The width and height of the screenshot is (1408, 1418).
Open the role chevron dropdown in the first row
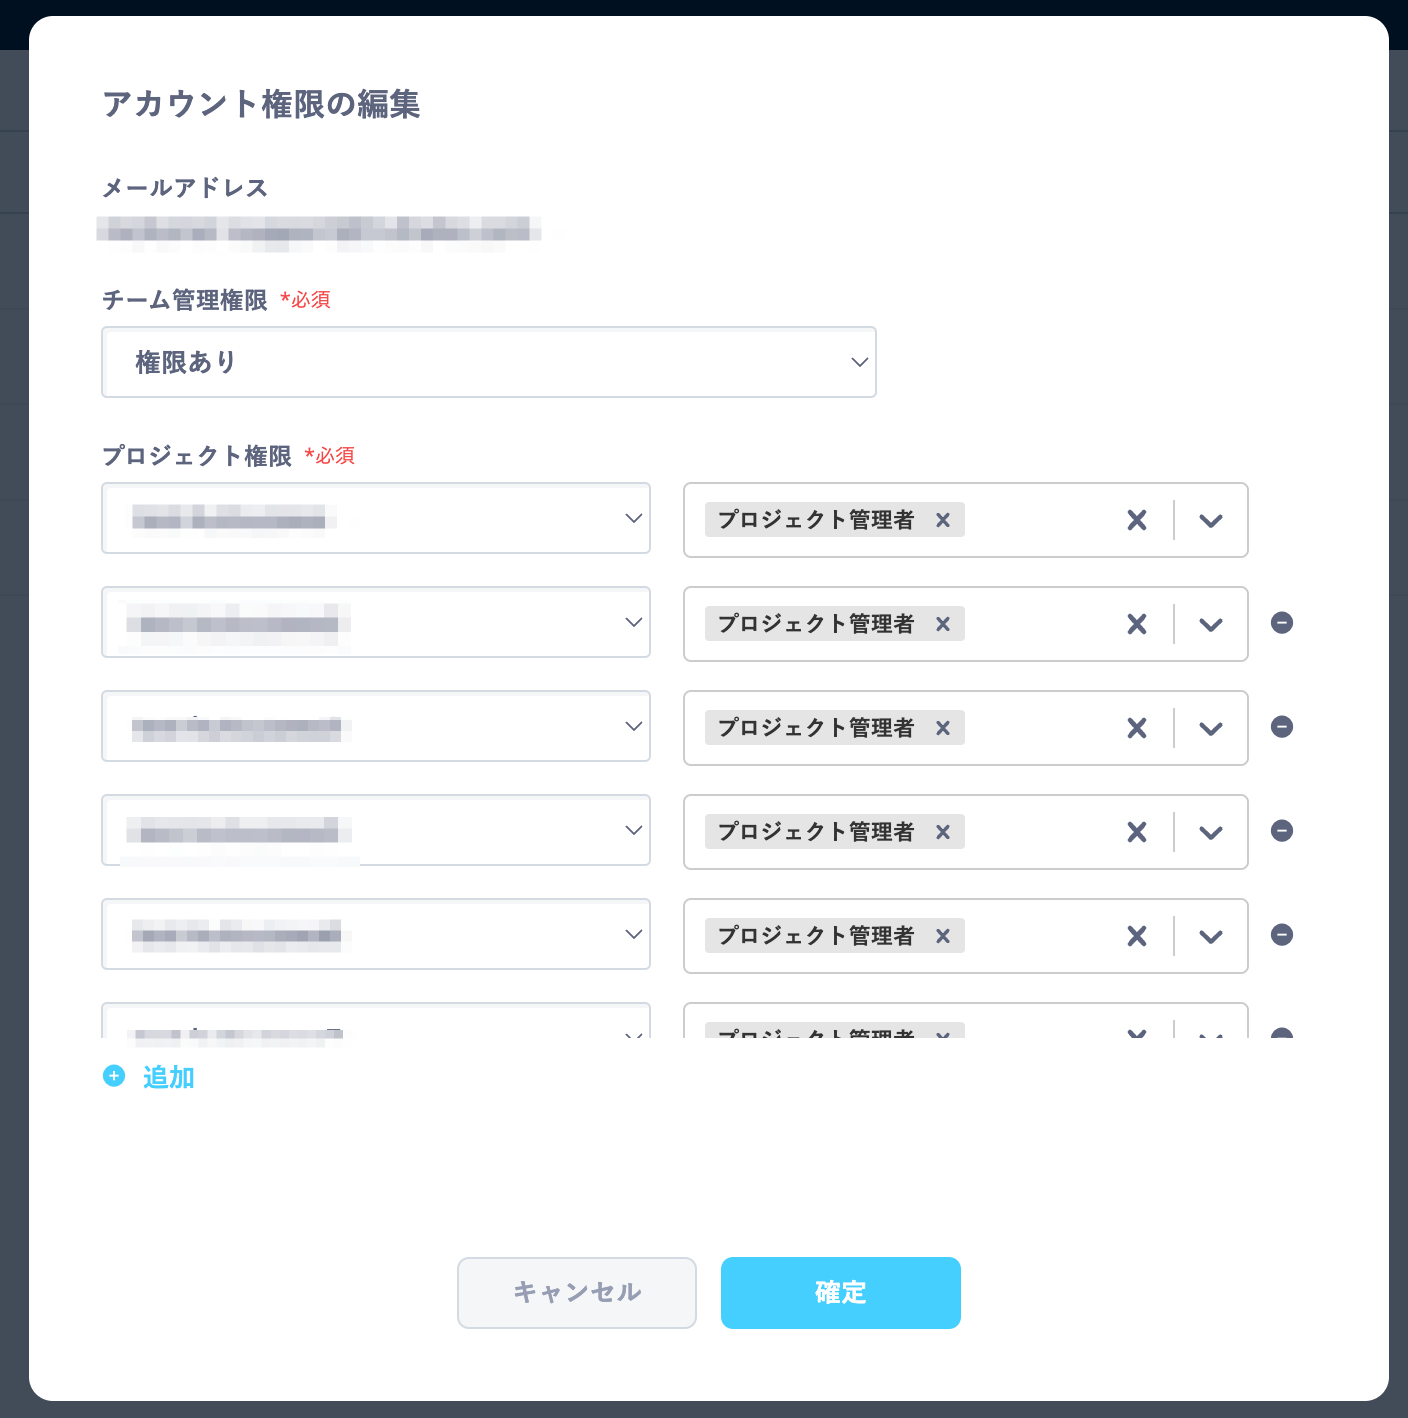[1210, 521]
